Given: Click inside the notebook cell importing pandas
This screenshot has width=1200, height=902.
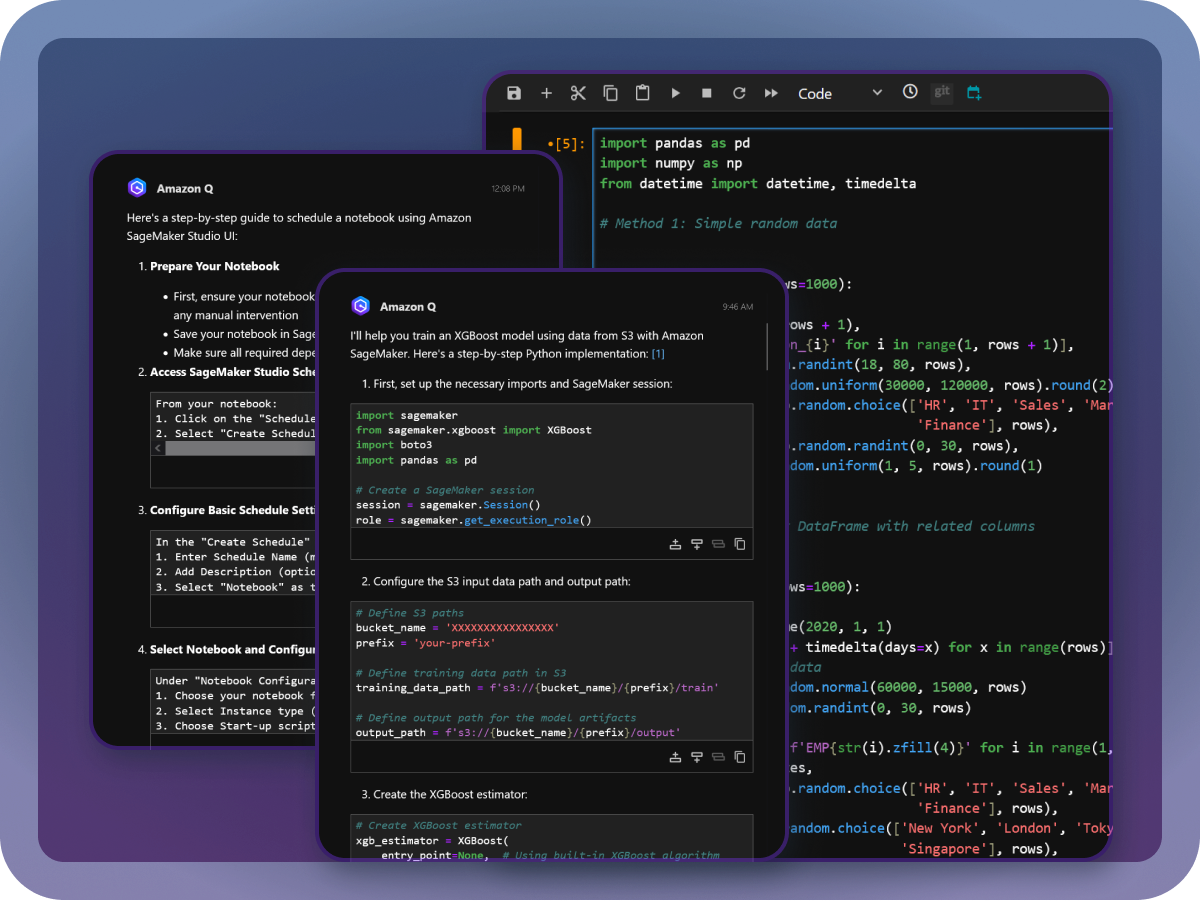Looking at the screenshot, I should point(850,163).
